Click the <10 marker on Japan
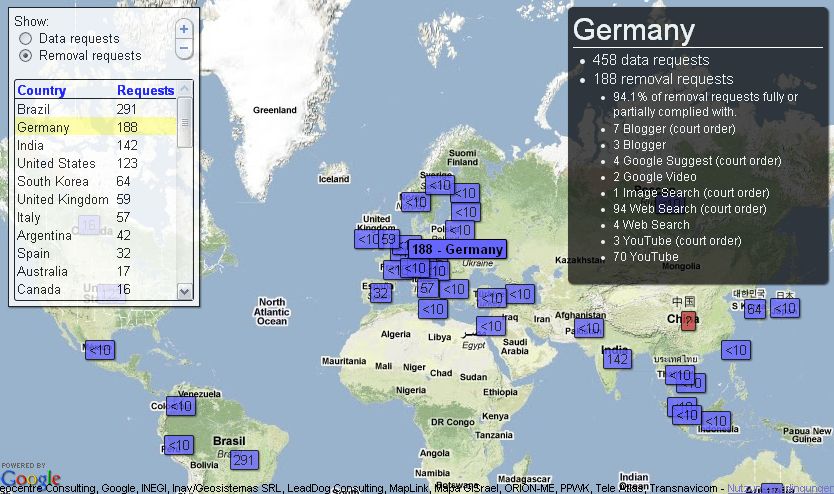Screen dimensions: 834x494 pos(785,308)
